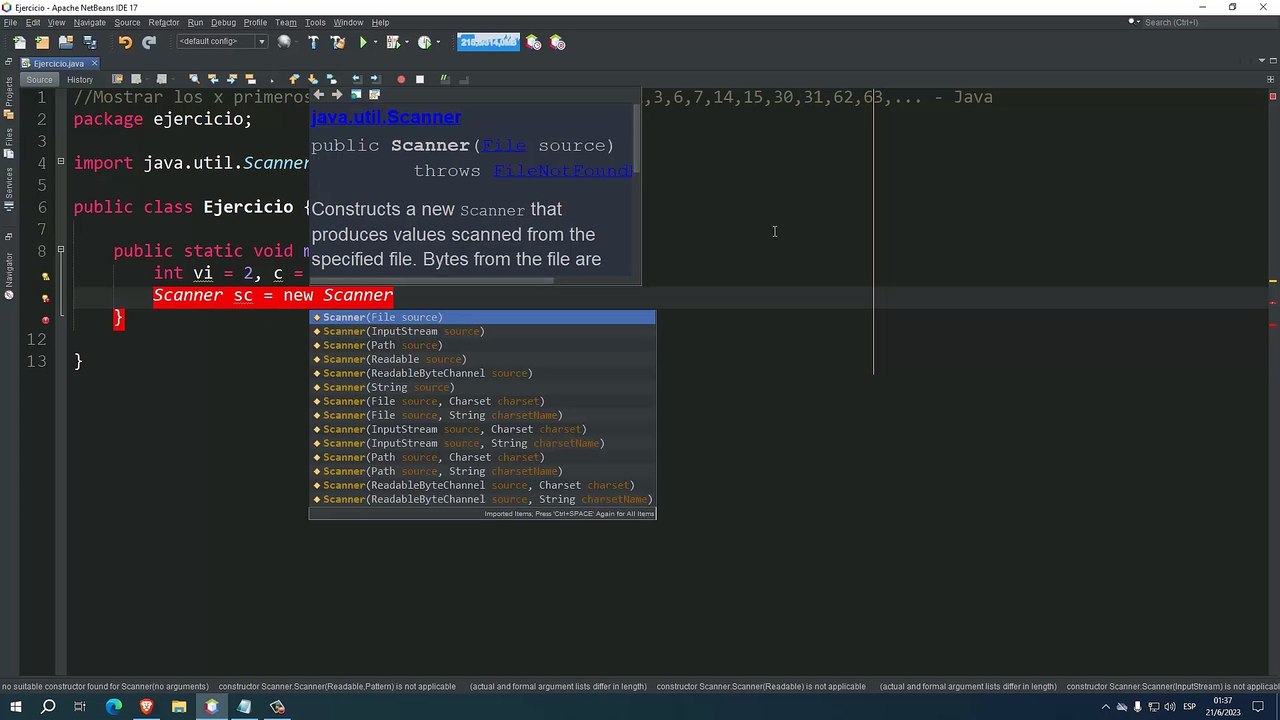The width and height of the screenshot is (1280, 720).
Task: Click the memory usage garbage collection bar
Action: pos(488,42)
